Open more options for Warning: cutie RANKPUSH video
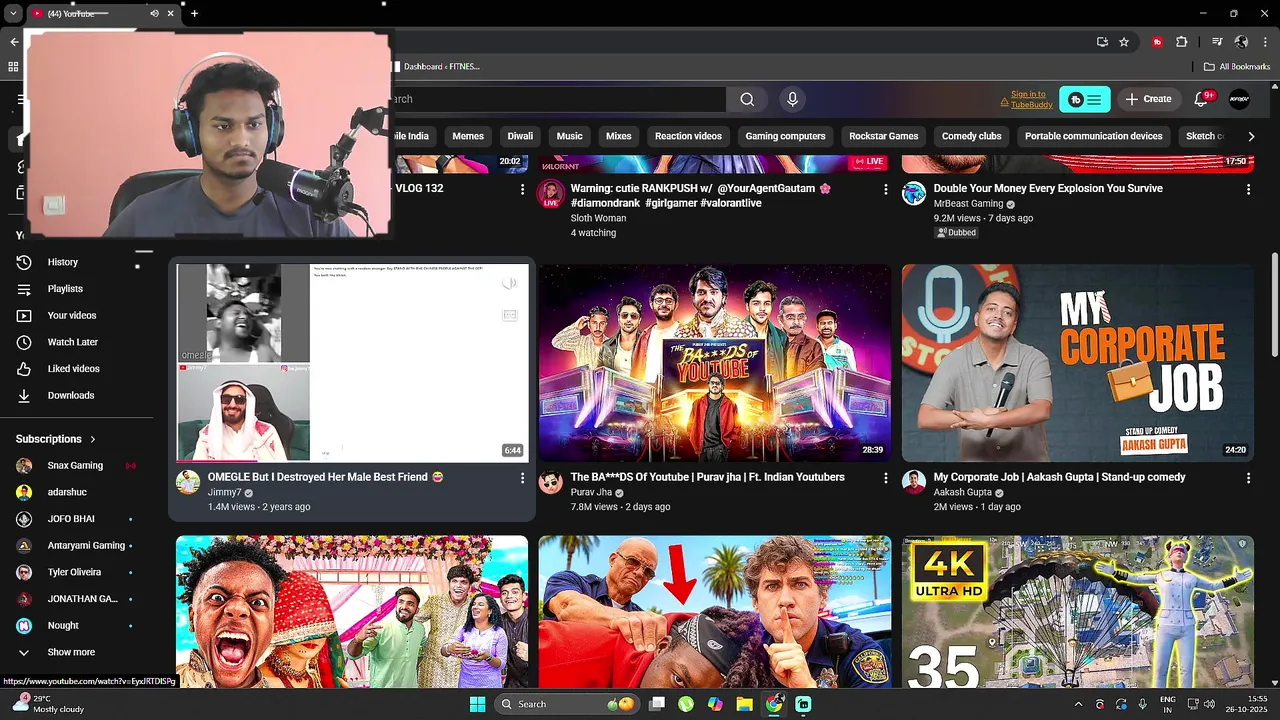This screenshot has height=720, width=1280. [x=885, y=189]
